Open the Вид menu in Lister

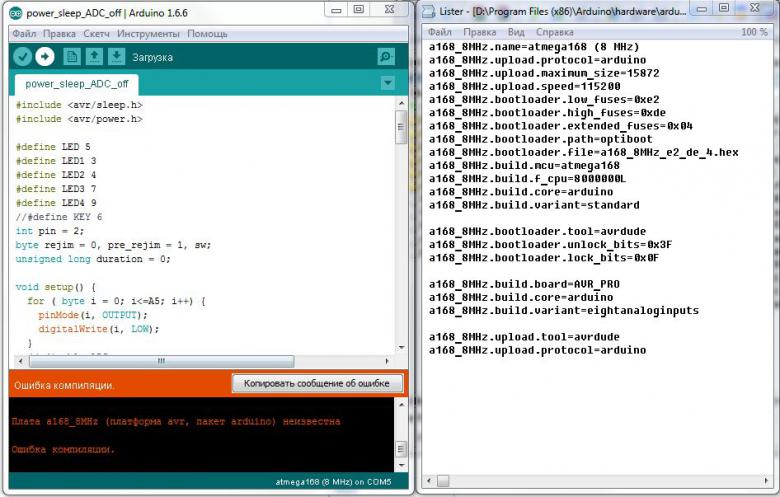coord(516,32)
